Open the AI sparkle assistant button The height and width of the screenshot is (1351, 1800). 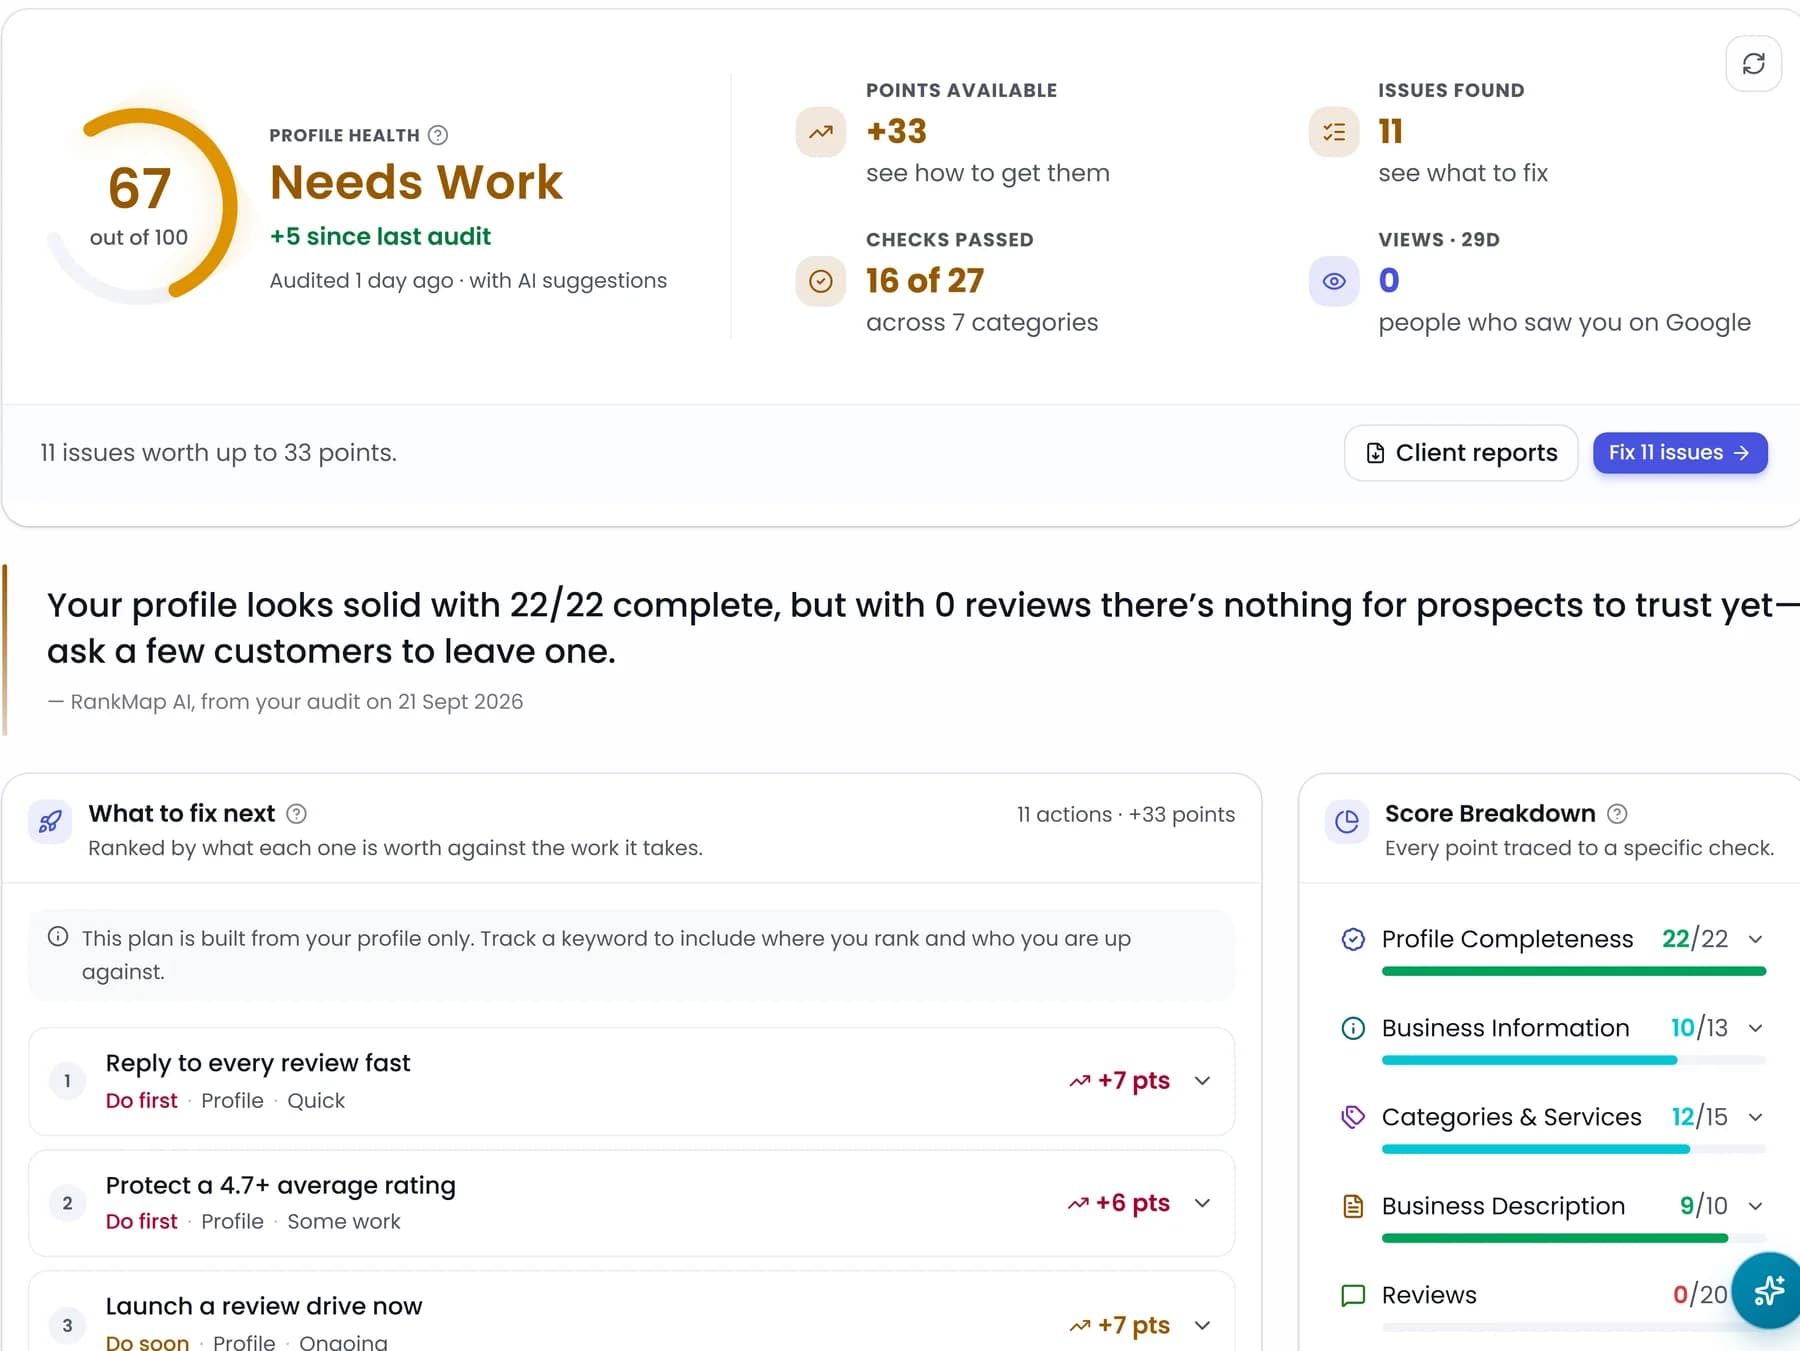point(1768,1290)
